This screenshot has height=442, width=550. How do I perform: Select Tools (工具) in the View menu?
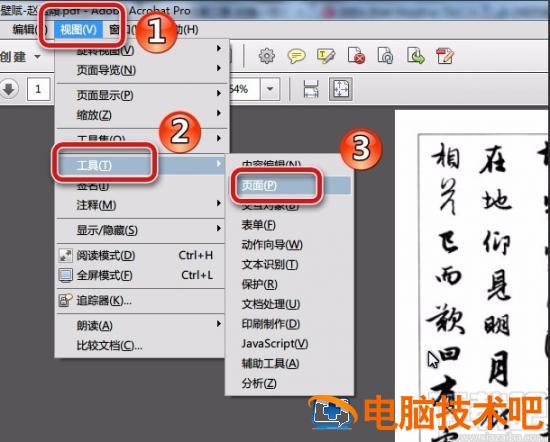click(140, 165)
